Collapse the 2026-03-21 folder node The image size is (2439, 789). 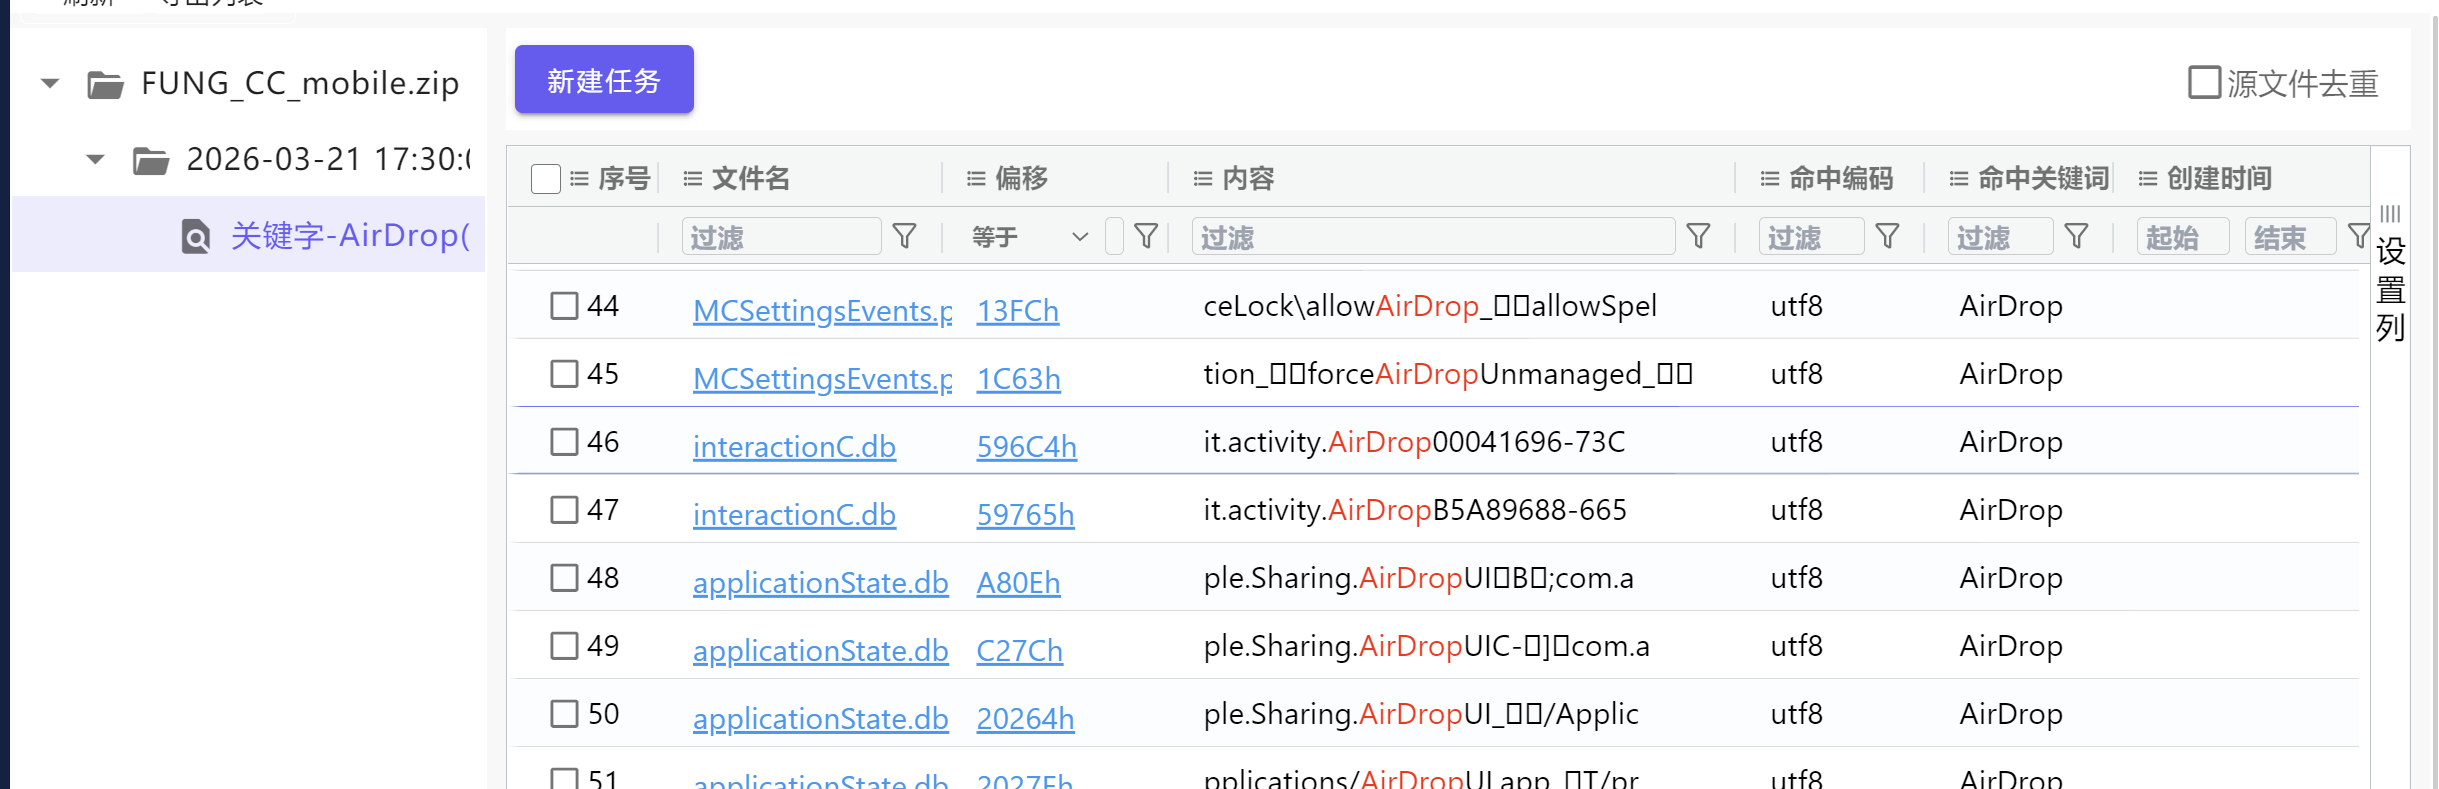pos(96,160)
